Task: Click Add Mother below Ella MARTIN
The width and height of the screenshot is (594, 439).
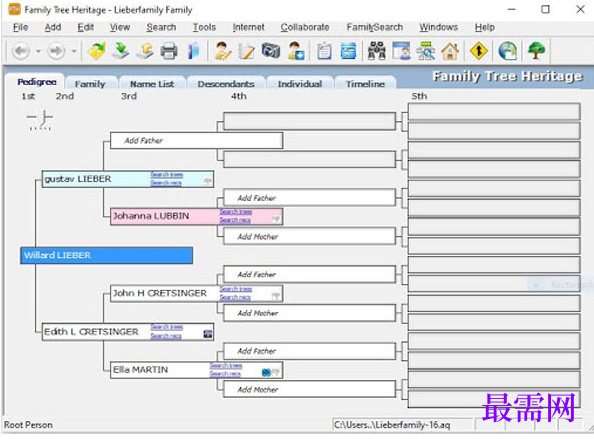Action: [x=310, y=389]
